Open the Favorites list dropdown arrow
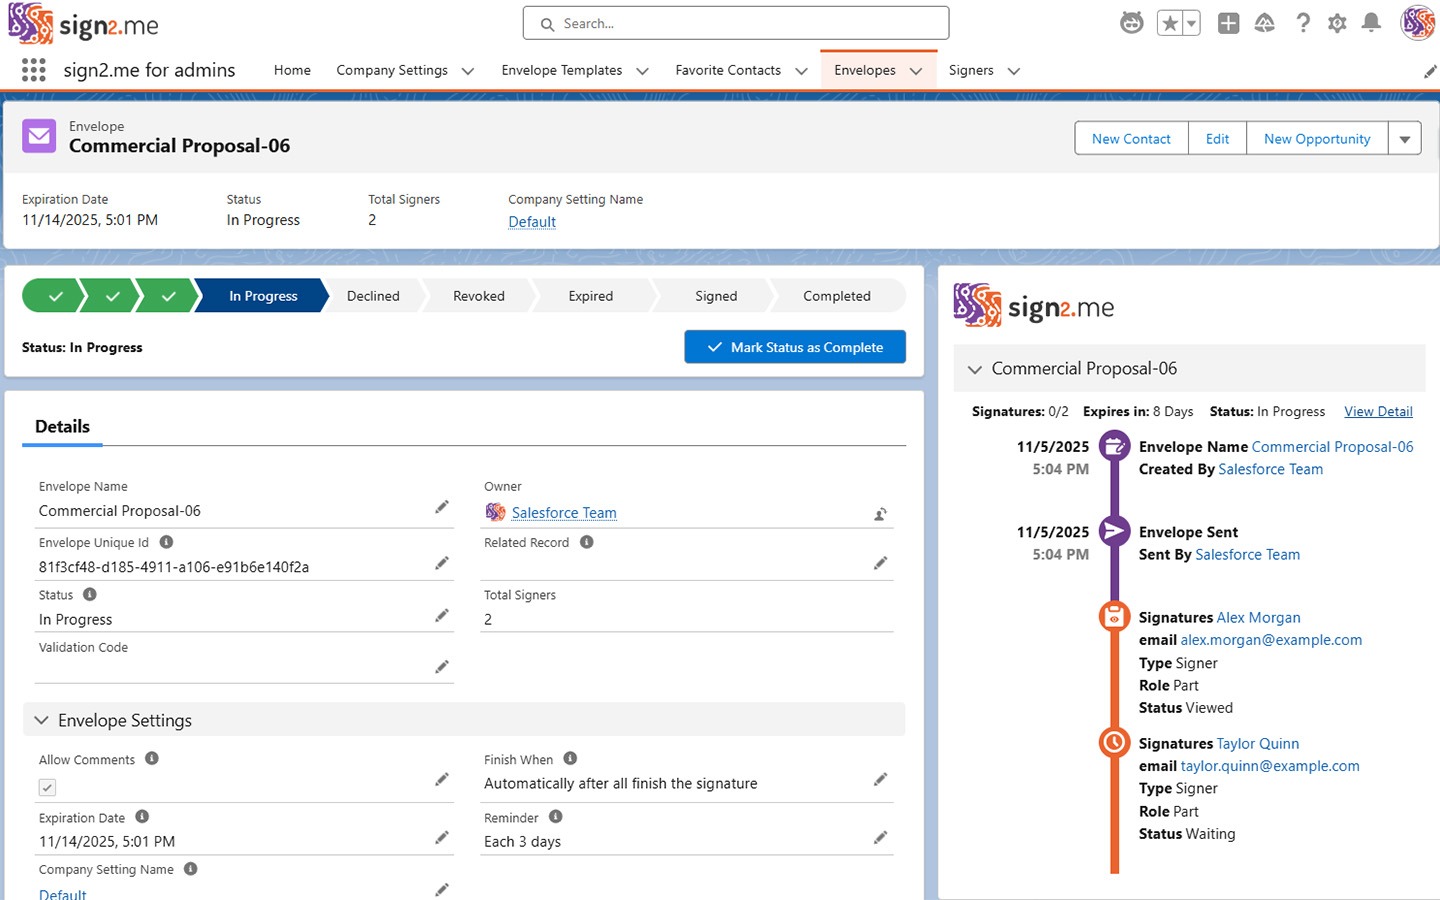 pos(1191,23)
